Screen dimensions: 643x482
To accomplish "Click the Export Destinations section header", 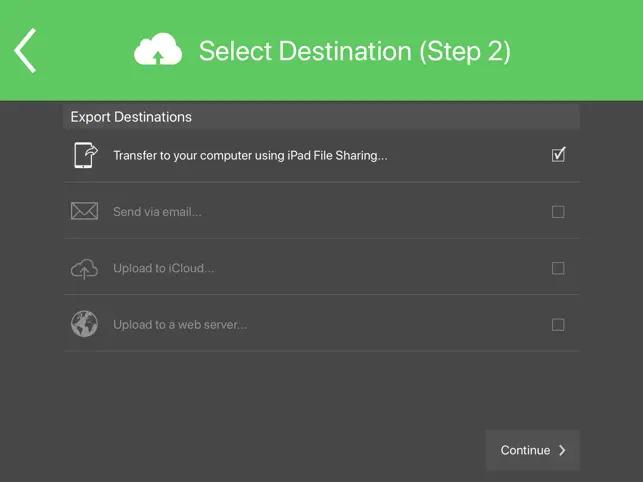I will pyautogui.click(x=322, y=117).
